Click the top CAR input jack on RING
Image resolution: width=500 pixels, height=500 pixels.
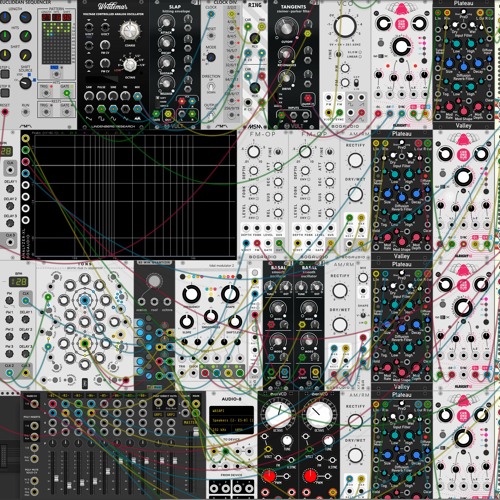click(x=248, y=27)
